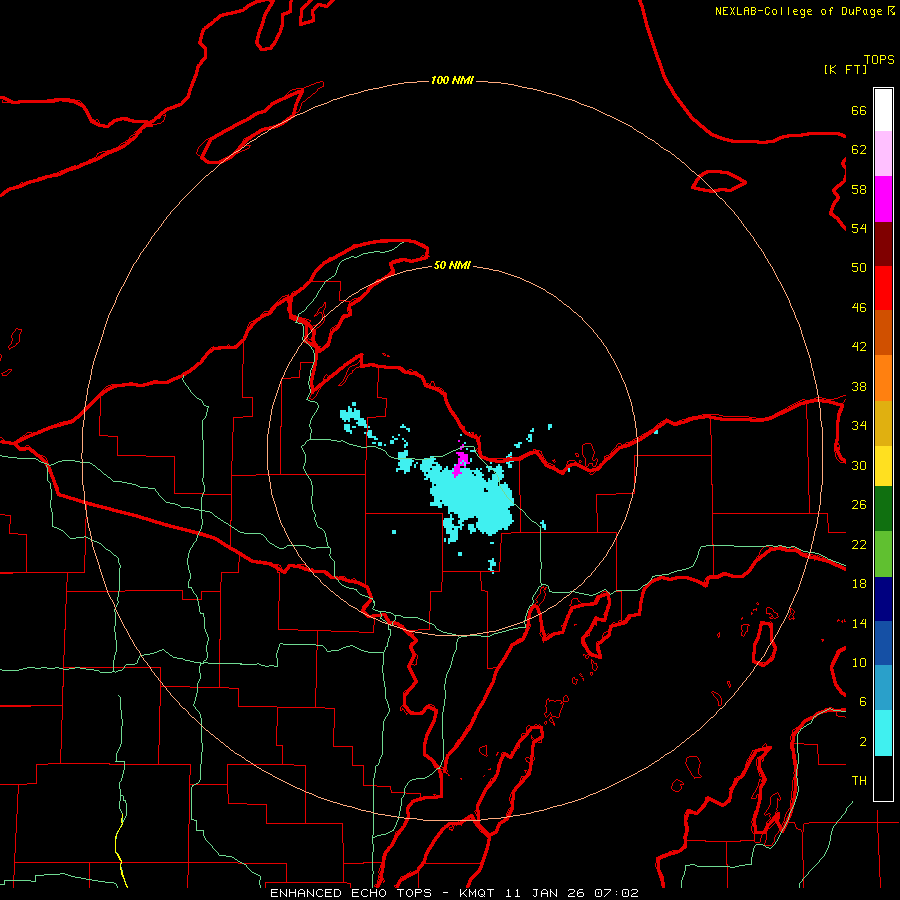
Task: Select the dark green legend swatch
Action: click(x=883, y=509)
